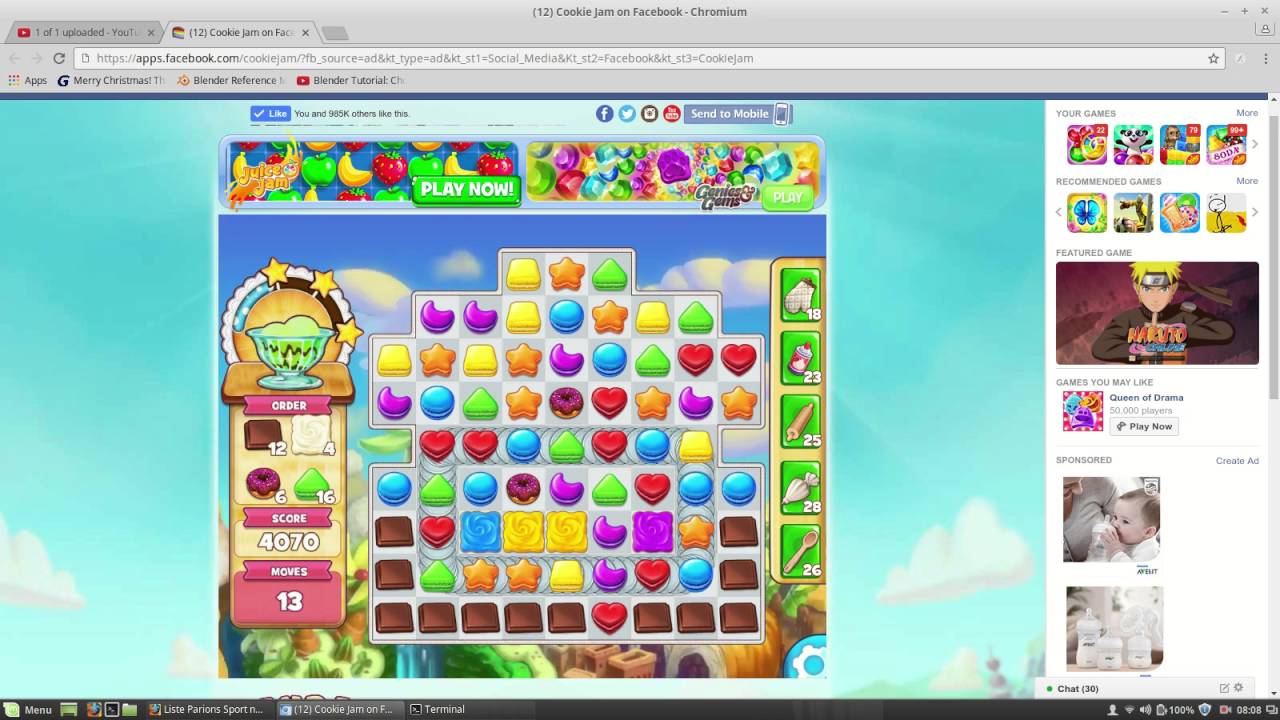1280x720 pixels.
Task: Open the stickman recommended game
Action: point(1226,213)
